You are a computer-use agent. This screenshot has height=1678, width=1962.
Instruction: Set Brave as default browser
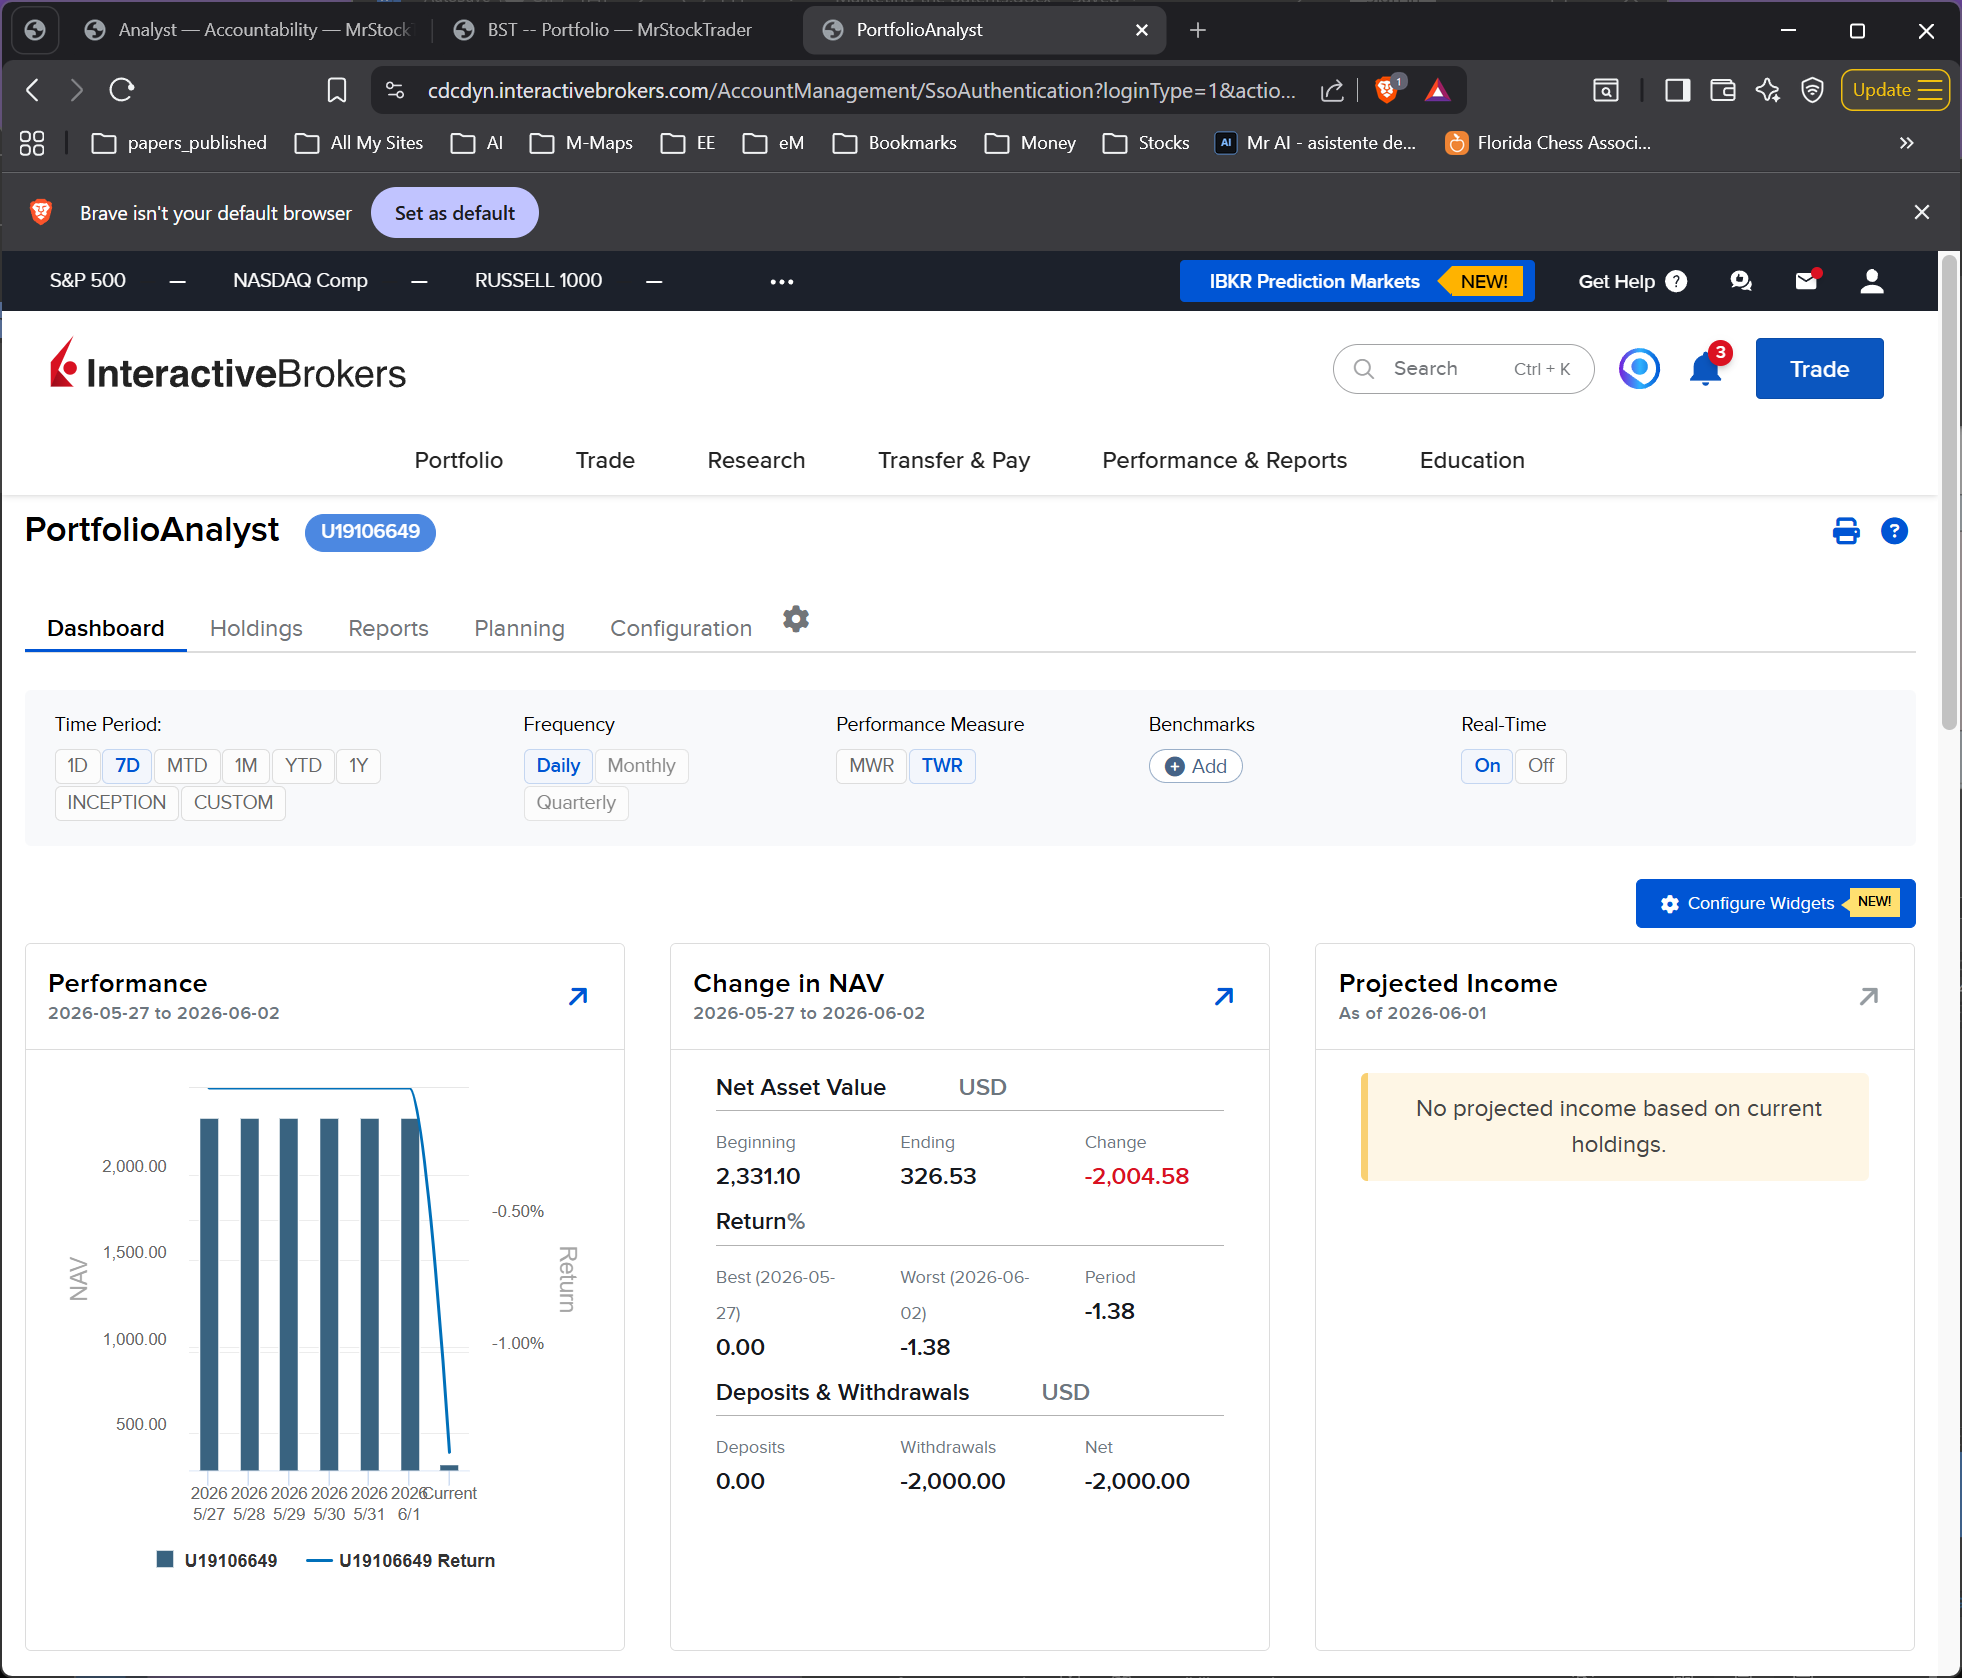click(x=454, y=213)
